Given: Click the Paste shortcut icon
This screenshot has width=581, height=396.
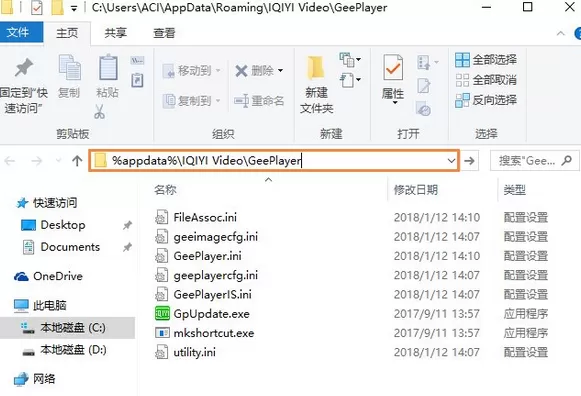Looking at the screenshot, I should point(137,80).
